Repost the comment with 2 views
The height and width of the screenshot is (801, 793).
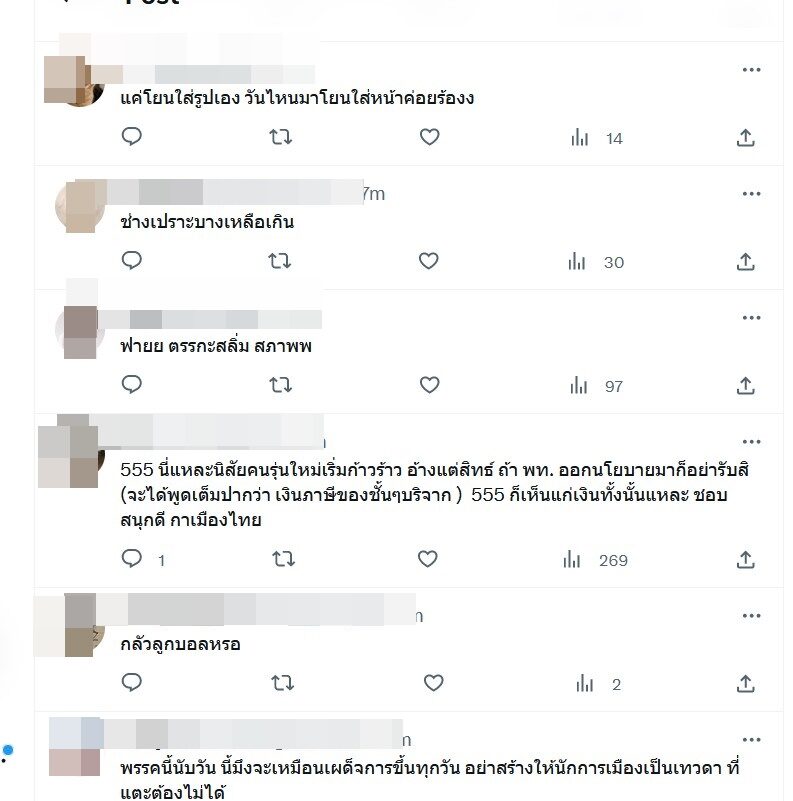pyautogui.click(x=283, y=683)
